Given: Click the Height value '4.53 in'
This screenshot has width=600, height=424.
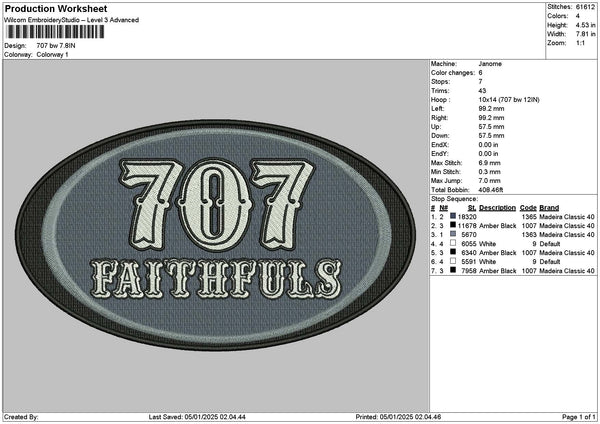Looking at the screenshot, I should pyautogui.click(x=585, y=25).
